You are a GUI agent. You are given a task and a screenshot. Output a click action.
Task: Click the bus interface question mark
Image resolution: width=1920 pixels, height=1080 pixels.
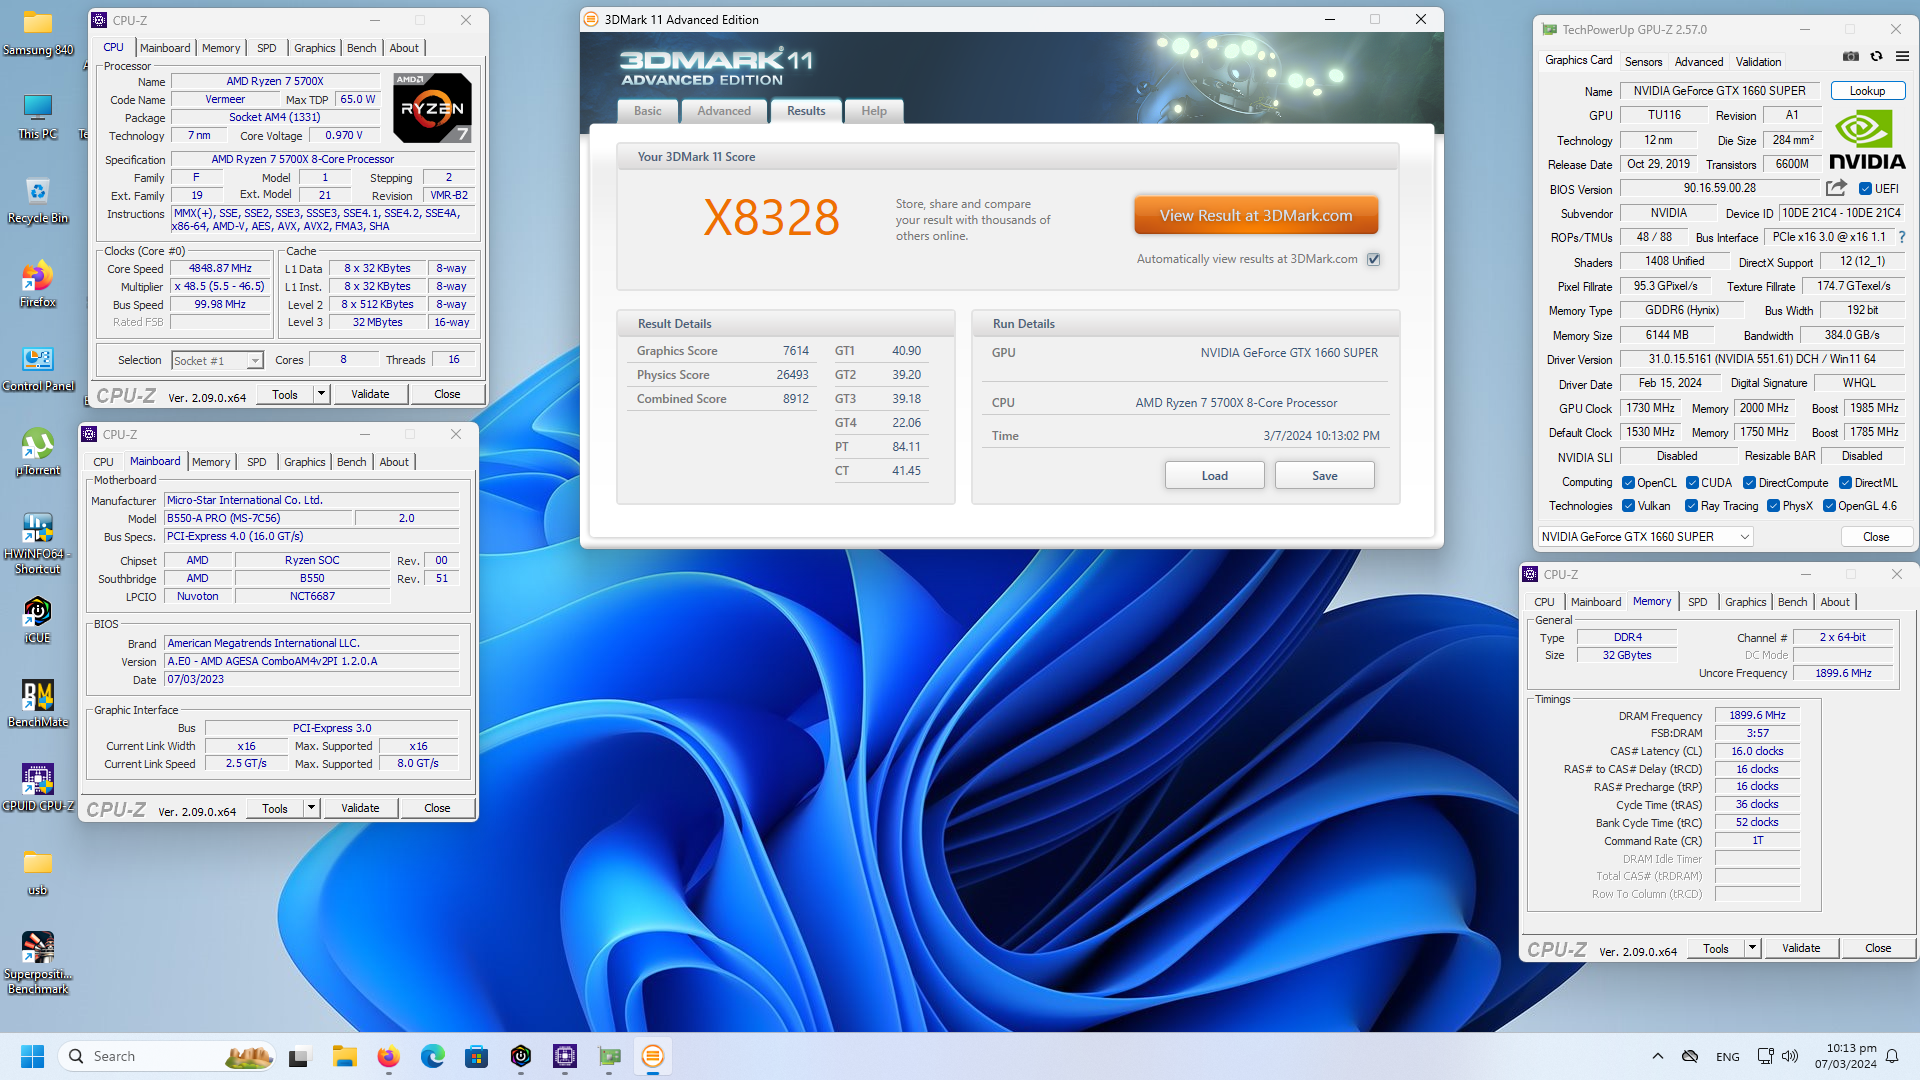tap(1902, 237)
